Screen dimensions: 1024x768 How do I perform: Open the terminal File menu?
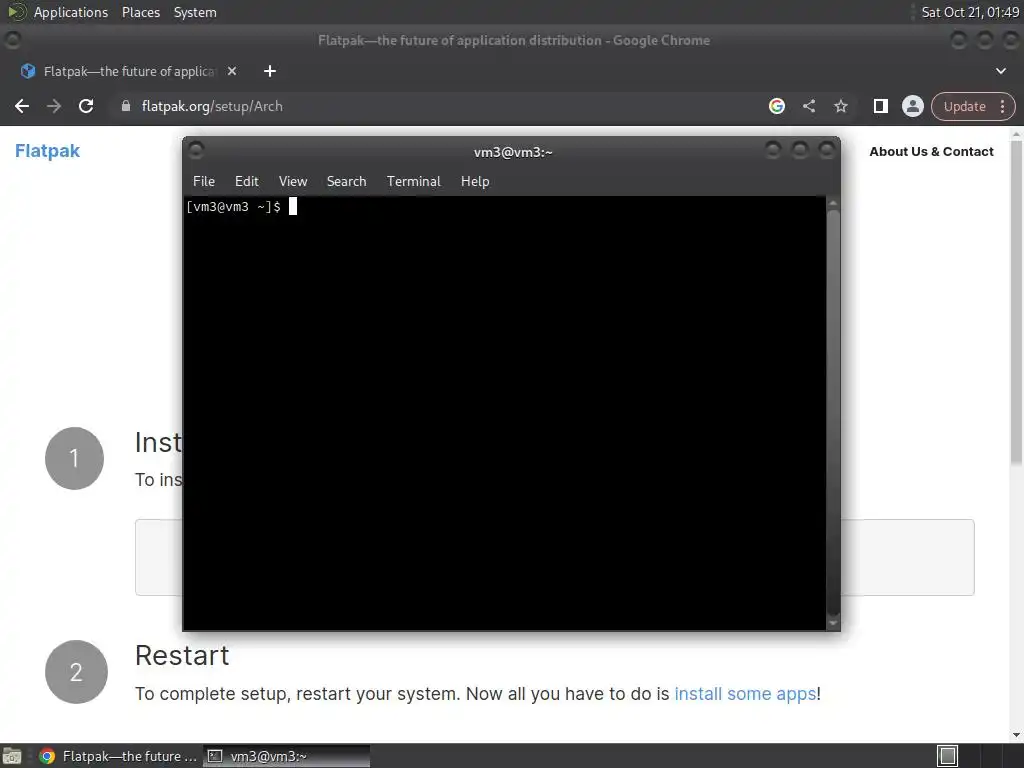tap(204, 182)
